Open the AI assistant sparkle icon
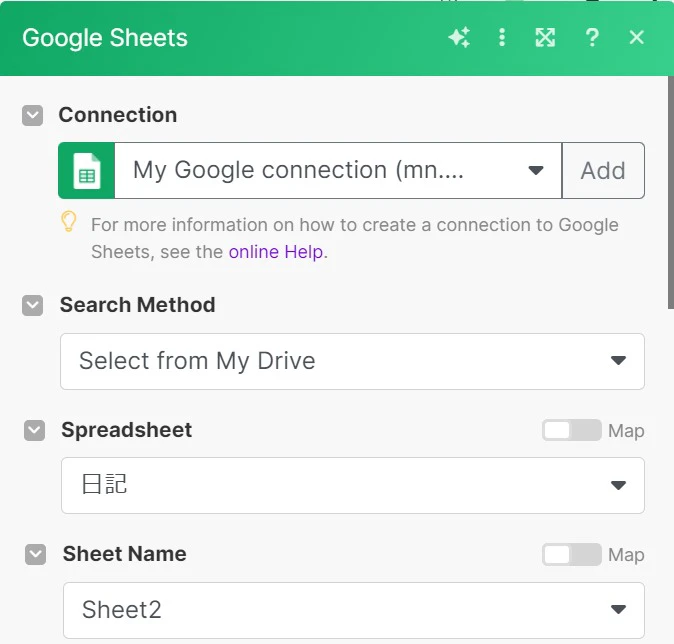Screen dimensions: 674x644 click(x=459, y=37)
